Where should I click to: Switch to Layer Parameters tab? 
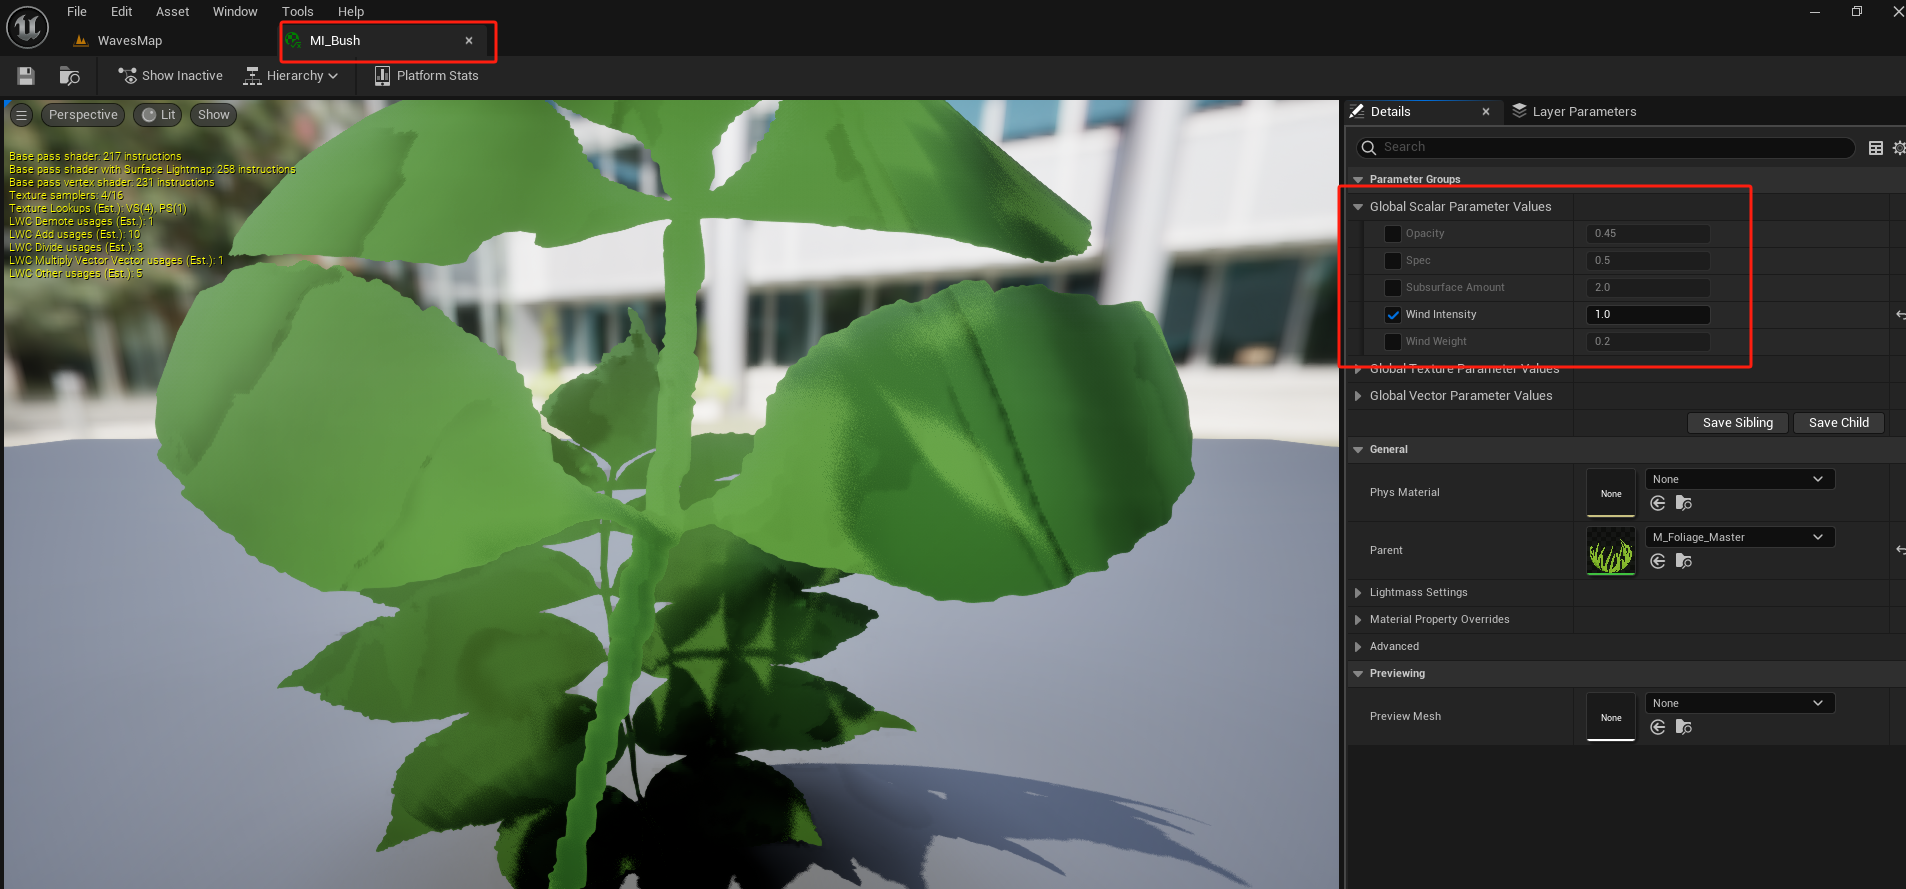1574,111
